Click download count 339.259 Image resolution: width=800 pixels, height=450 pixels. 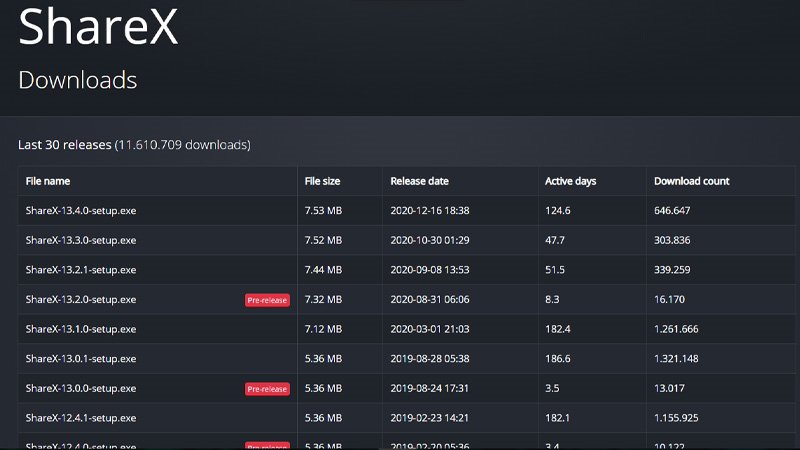672,270
